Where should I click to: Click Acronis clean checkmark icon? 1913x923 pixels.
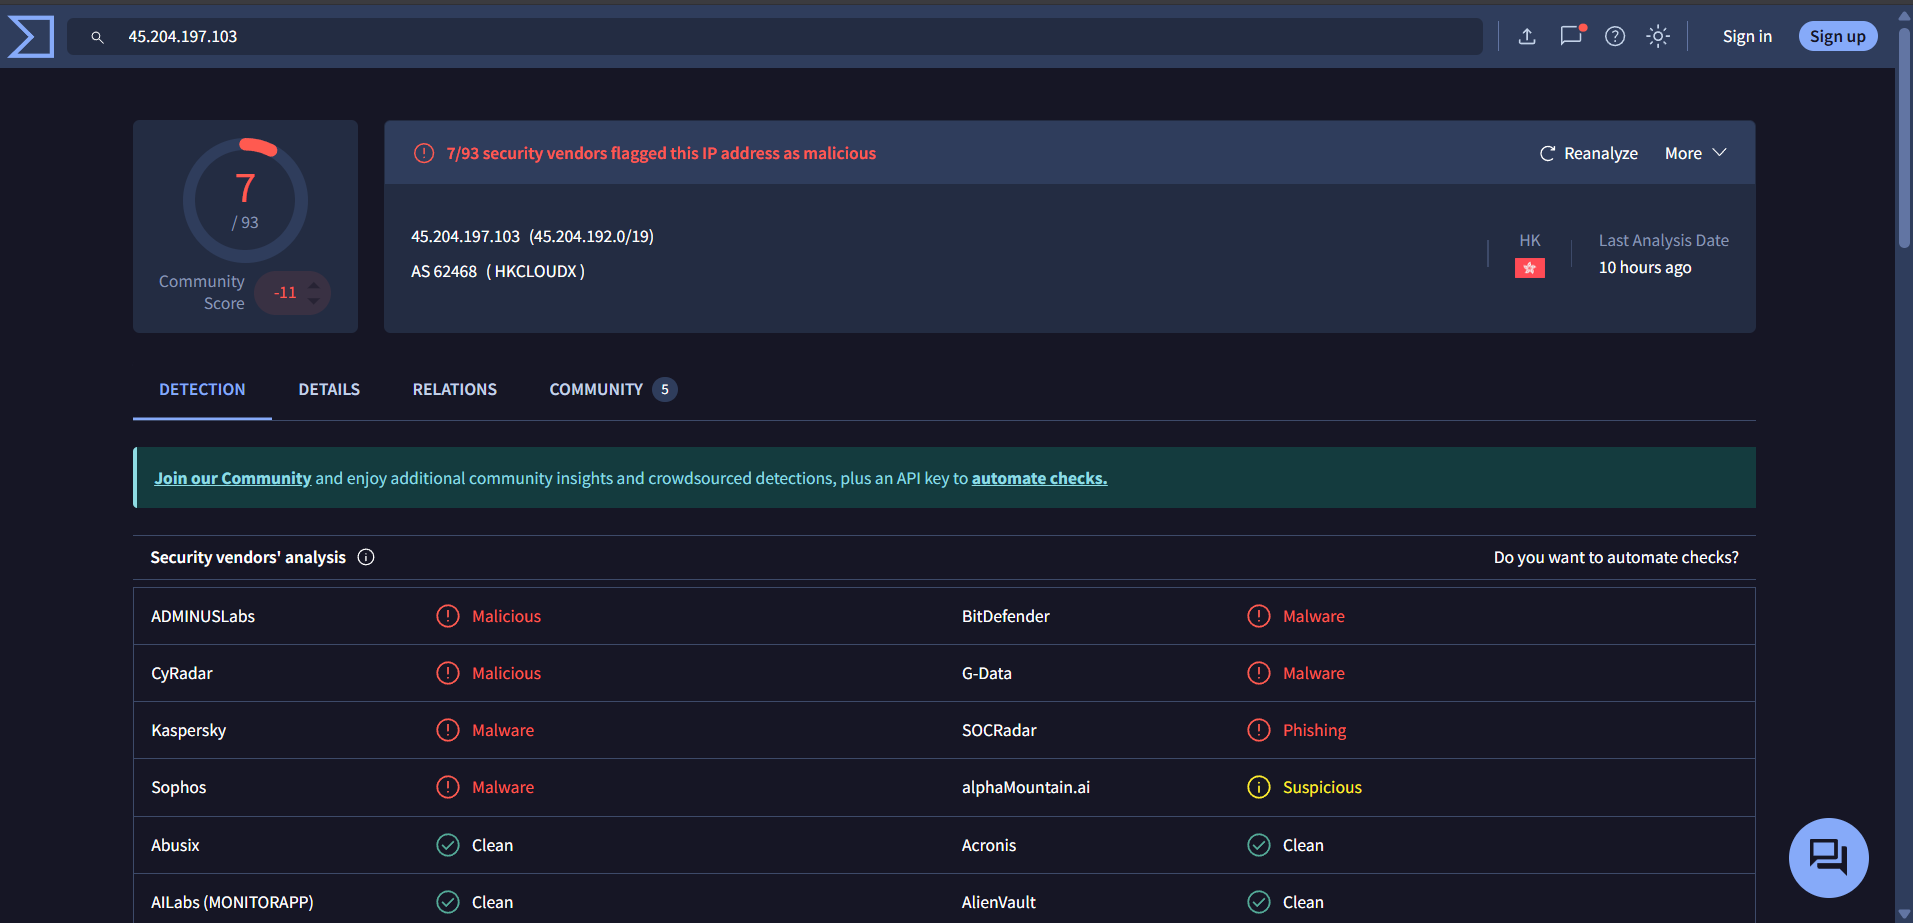pos(1259,845)
